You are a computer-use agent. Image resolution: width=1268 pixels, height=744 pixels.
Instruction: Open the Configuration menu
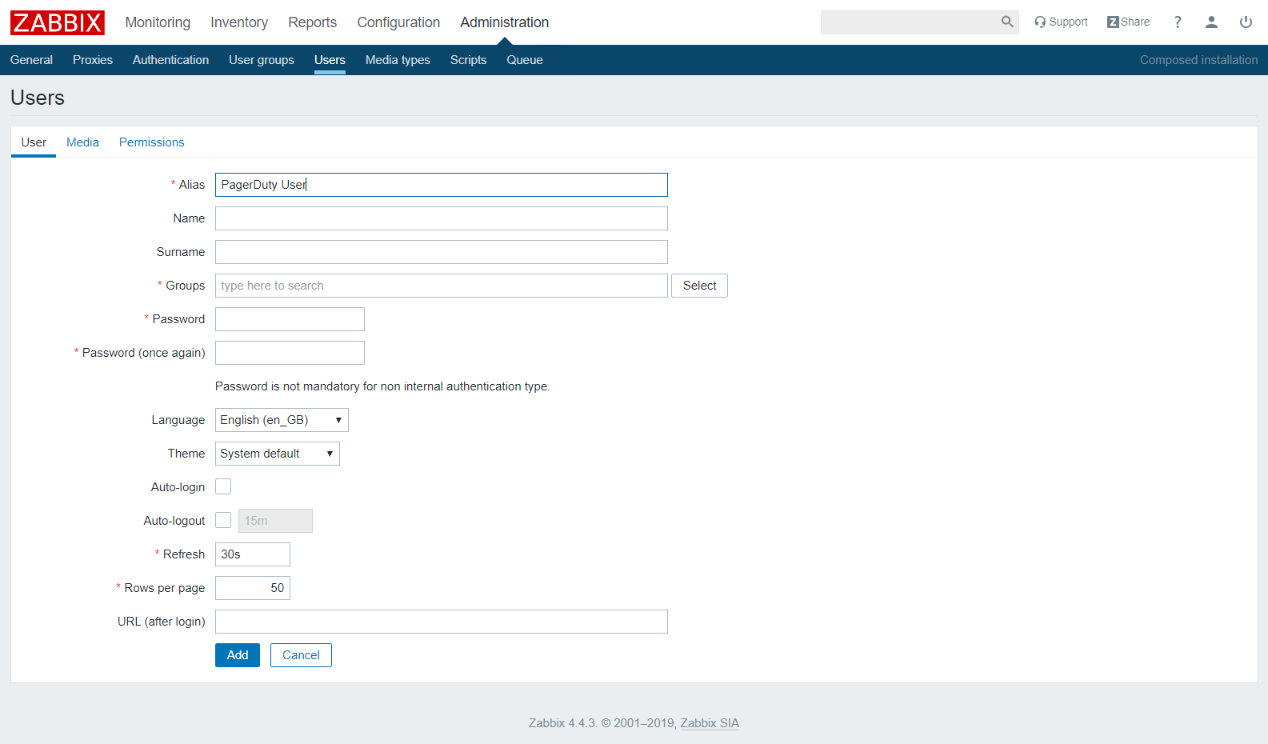pyautogui.click(x=398, y=22)
